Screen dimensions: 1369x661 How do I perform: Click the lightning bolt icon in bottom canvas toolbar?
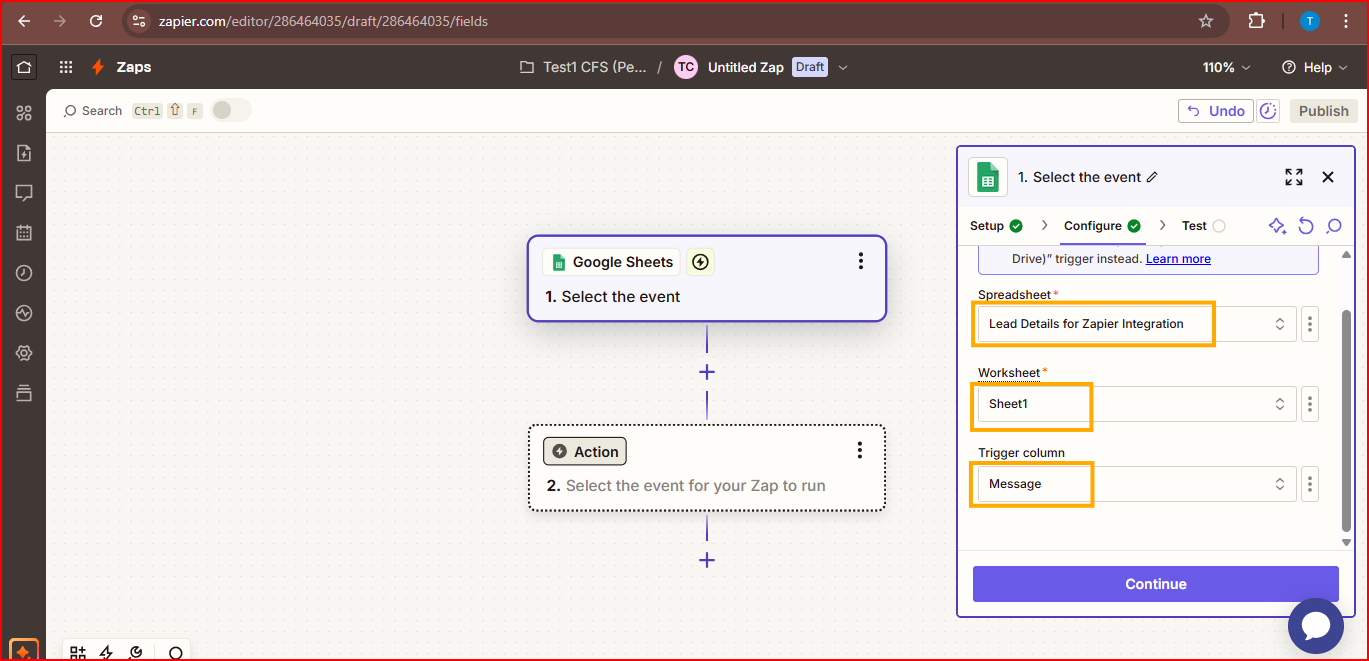tap(106, 653)
